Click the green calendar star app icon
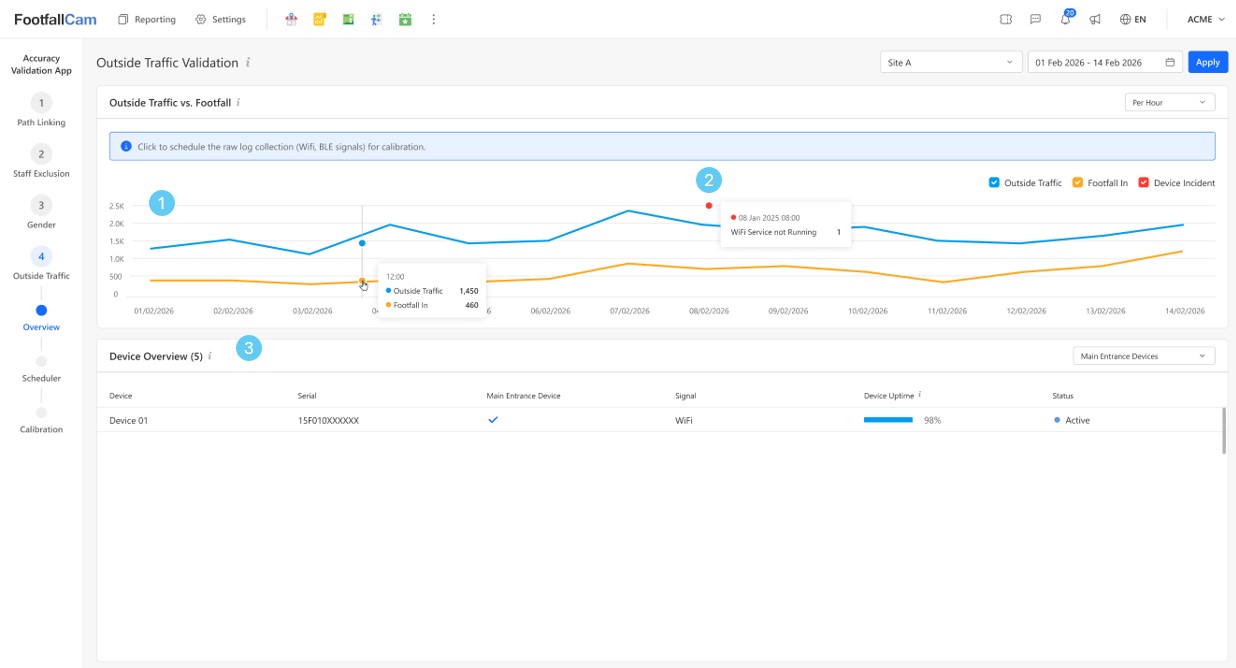This screenshot has height=668, width=1236. click(x=405, y=19)
